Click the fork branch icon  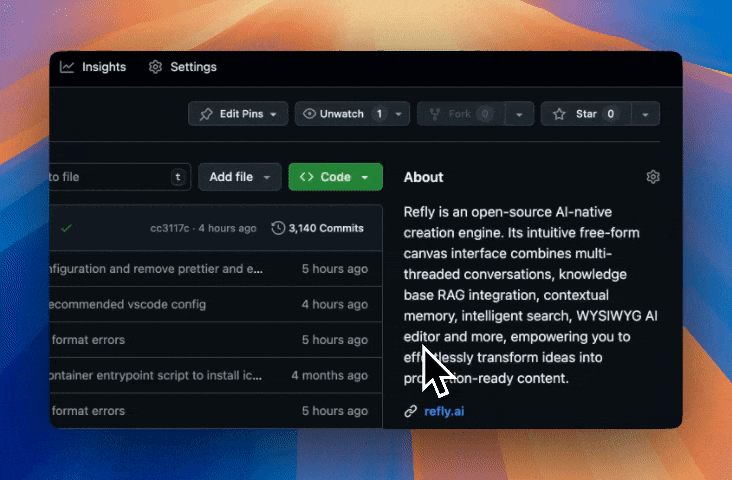[435, 114]
